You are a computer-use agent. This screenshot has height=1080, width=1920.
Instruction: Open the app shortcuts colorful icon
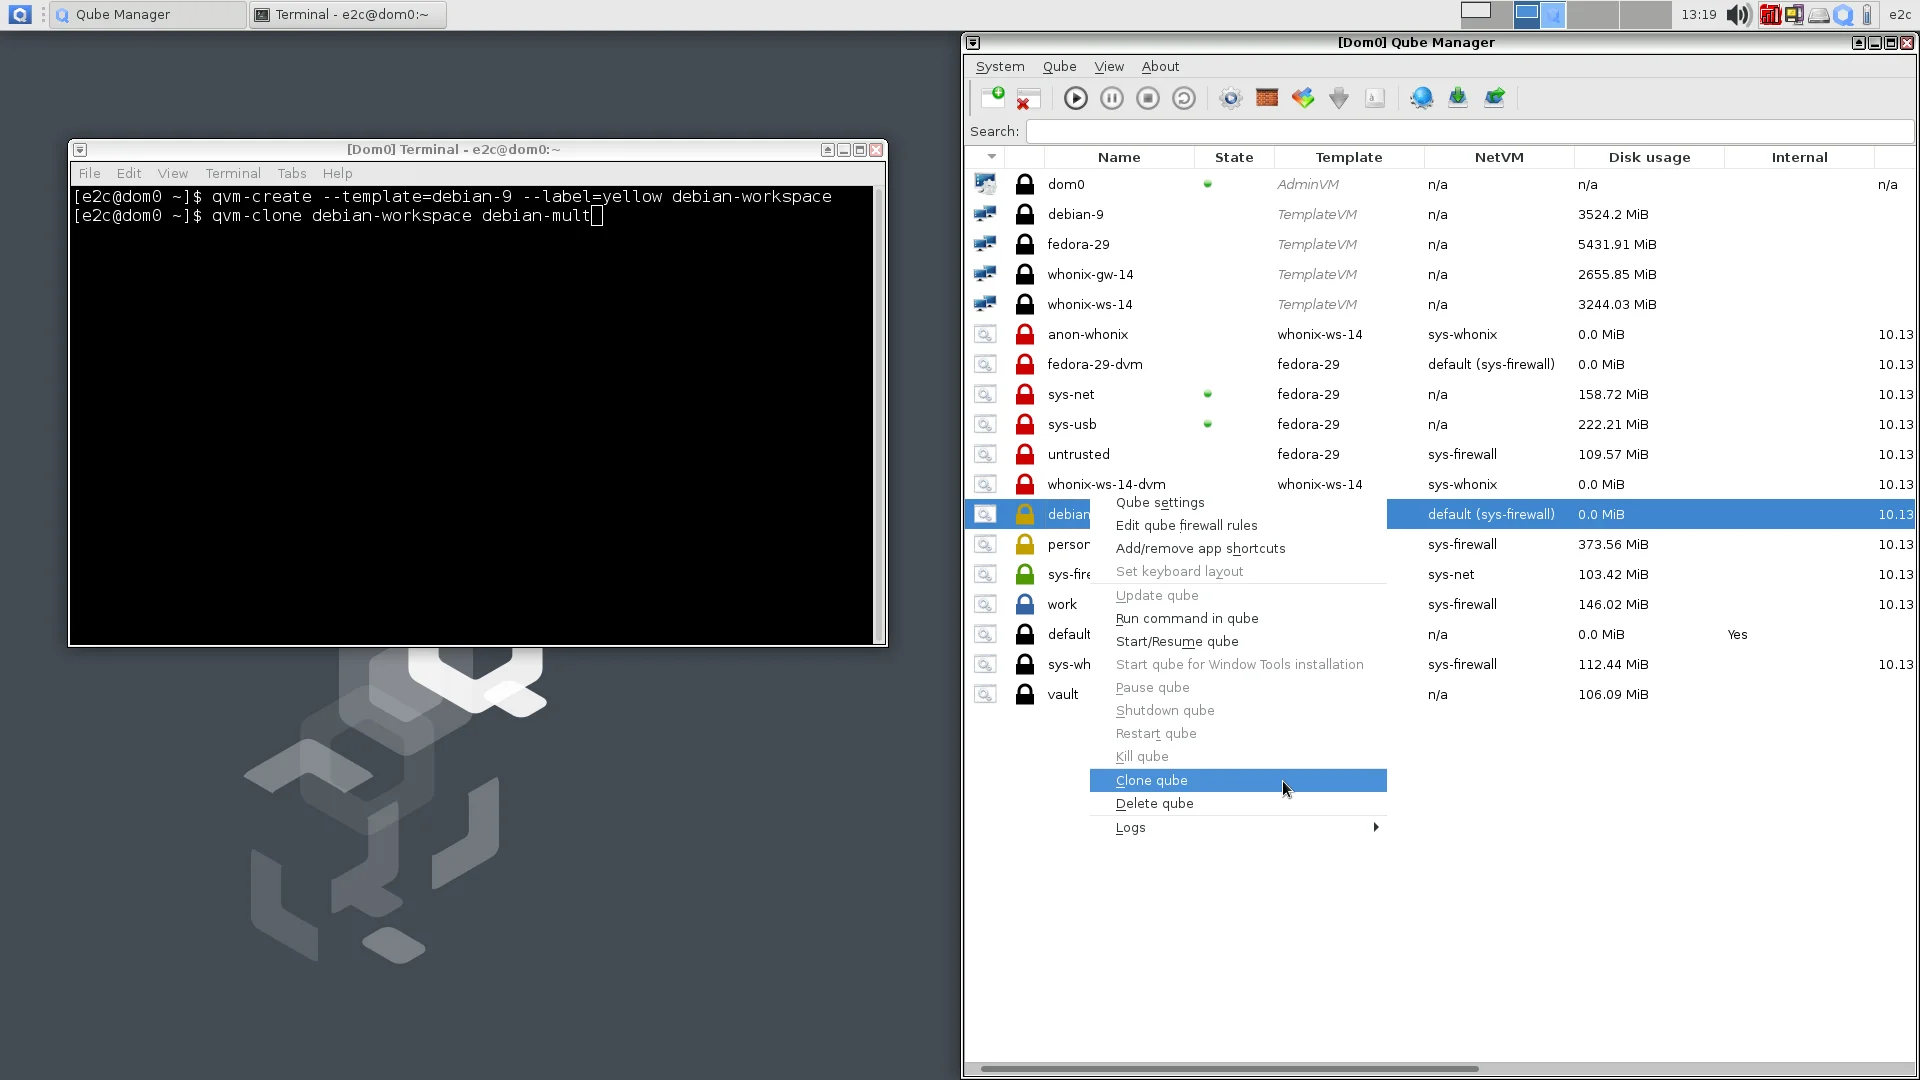[x=1303, y=98]
